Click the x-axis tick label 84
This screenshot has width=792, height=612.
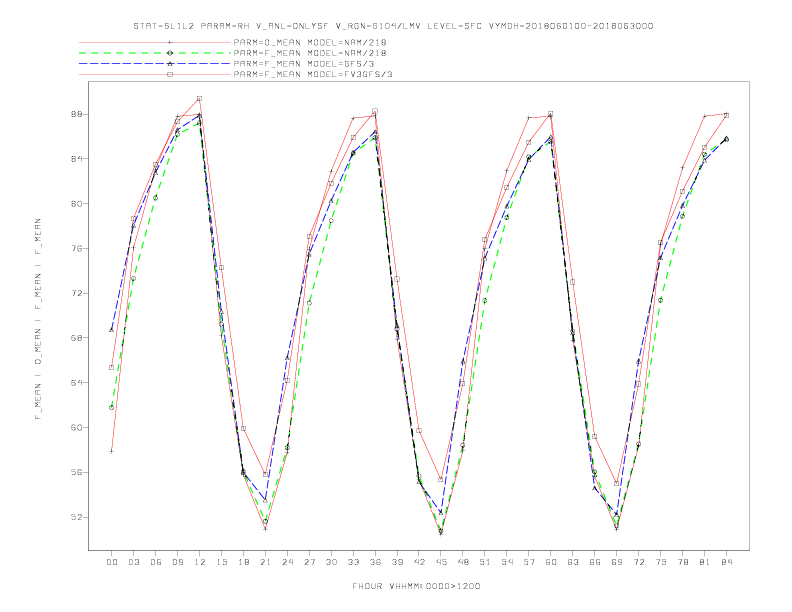click(x=727, y=562)
